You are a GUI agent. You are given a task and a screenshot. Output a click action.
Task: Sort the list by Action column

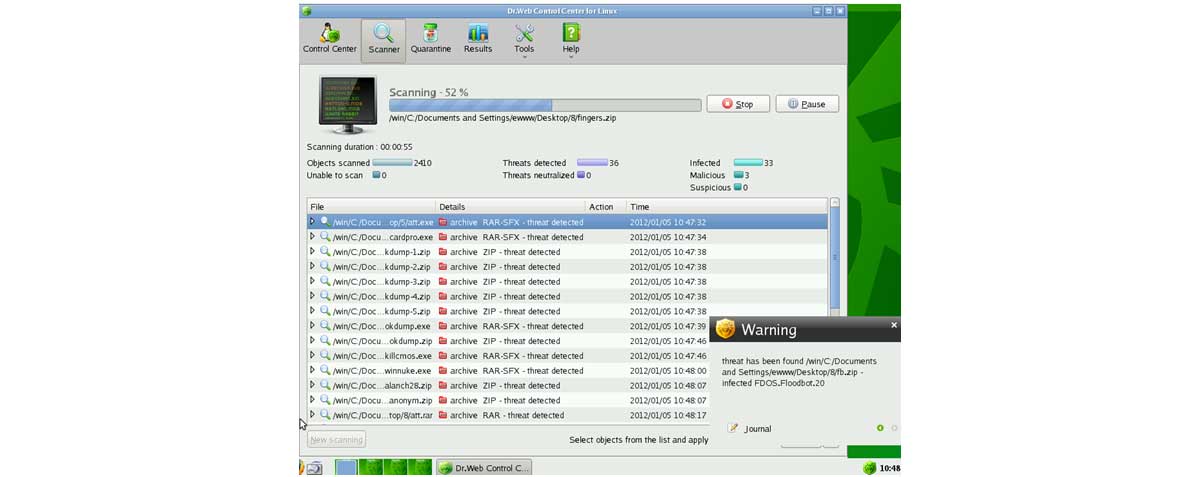click(606, 207)
